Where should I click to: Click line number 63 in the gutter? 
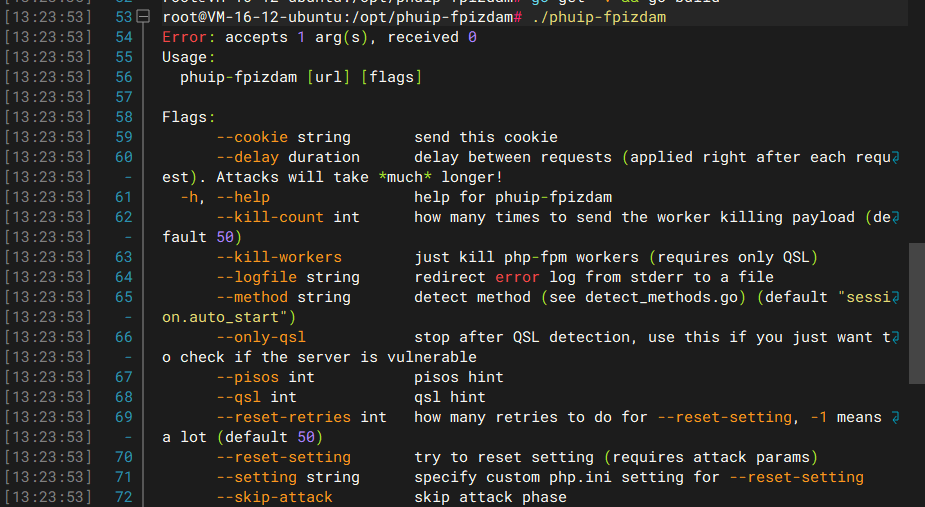point(124,257)
